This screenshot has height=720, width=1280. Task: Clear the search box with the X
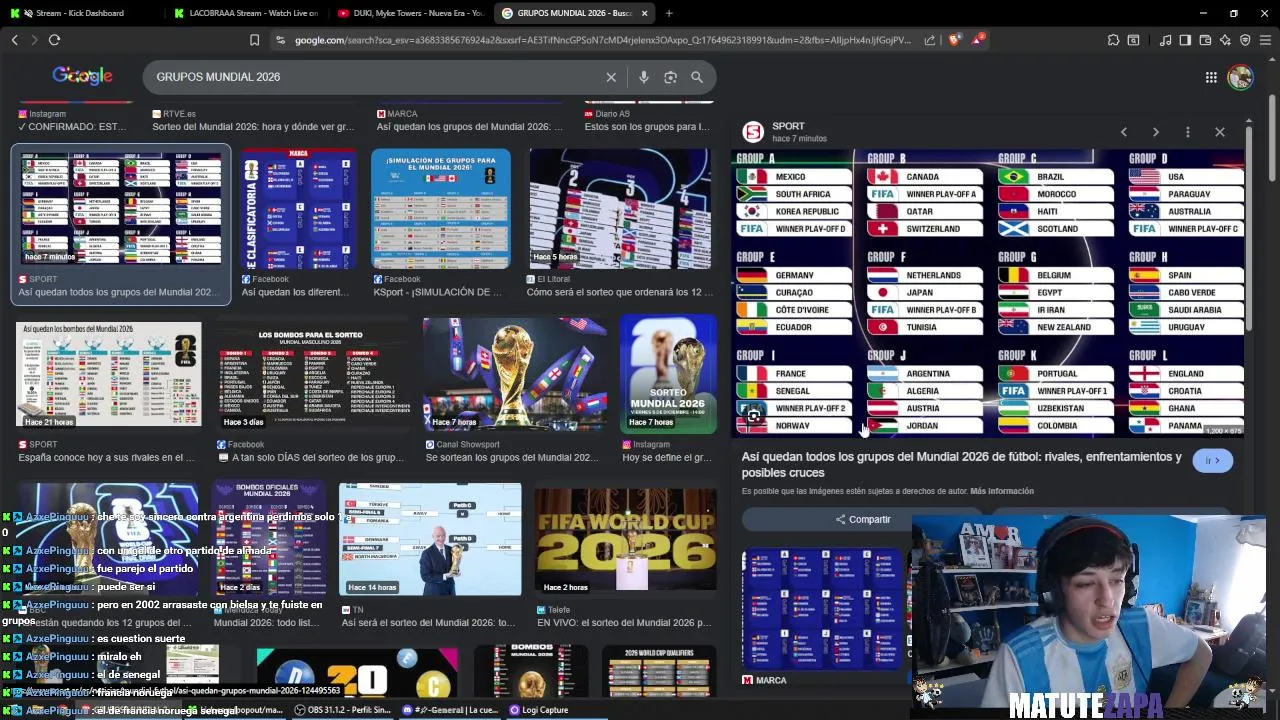tap(611, 77)
